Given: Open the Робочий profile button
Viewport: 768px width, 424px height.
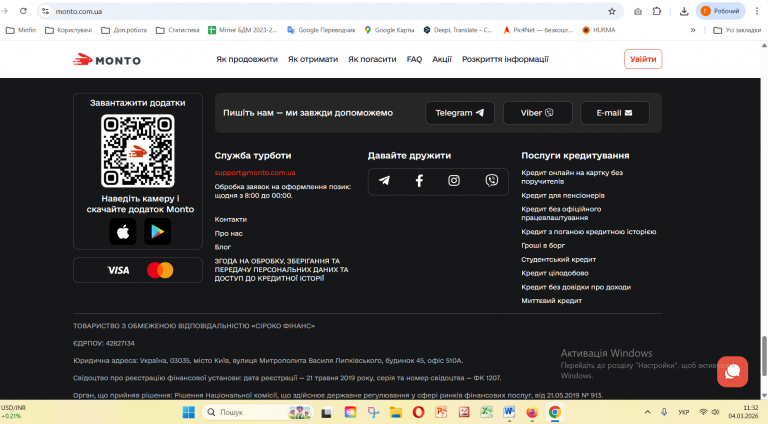Looking at the screenshot, I should click(x=720, y=11).
